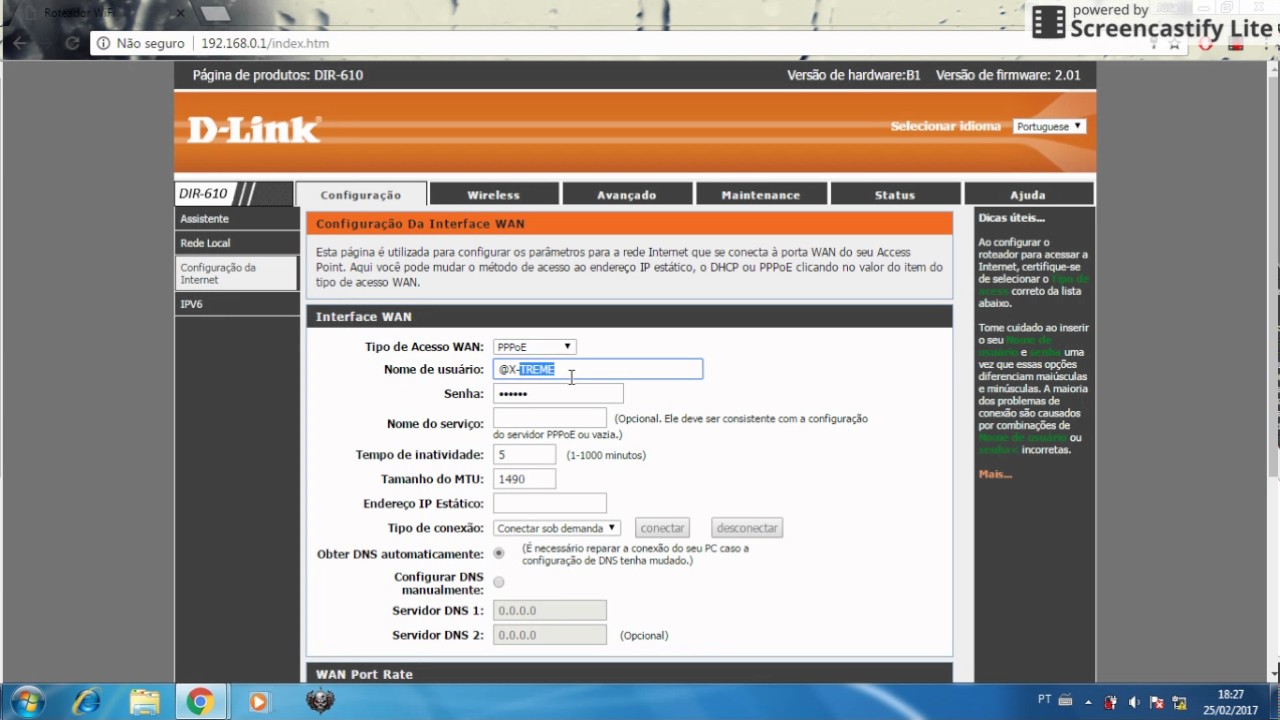The image size is (1280, 720).
Task: Open the Tipo de Acesso WAN dropdown
Action: [534, 347]
